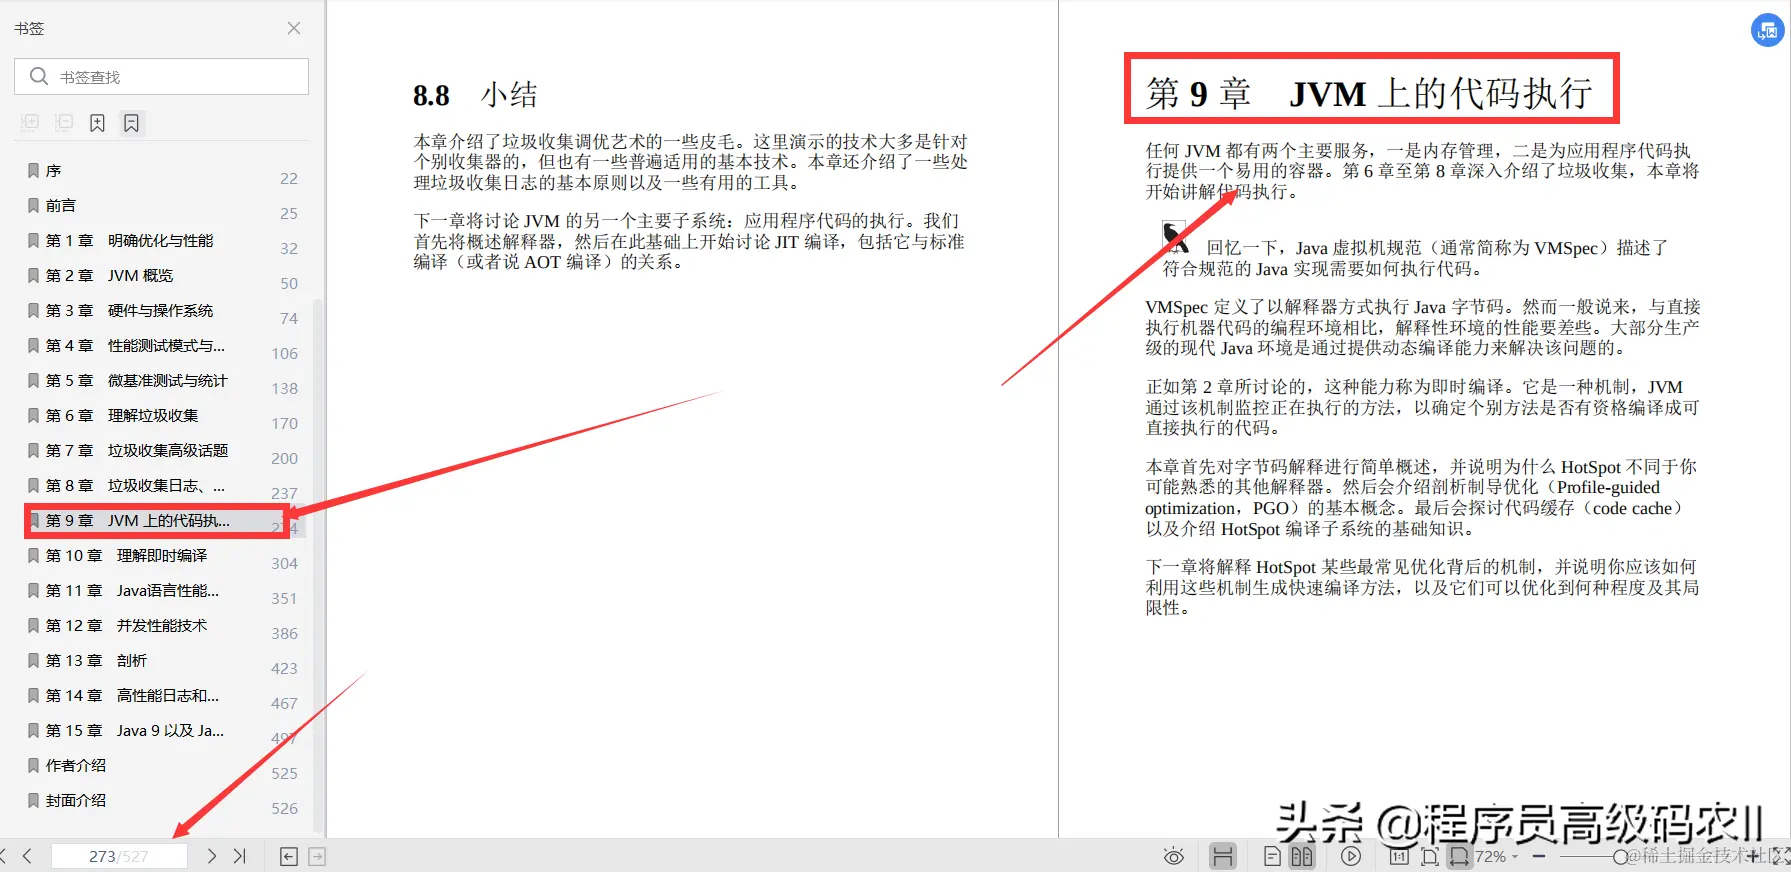Start the slideshow play button

point(1351,856)
